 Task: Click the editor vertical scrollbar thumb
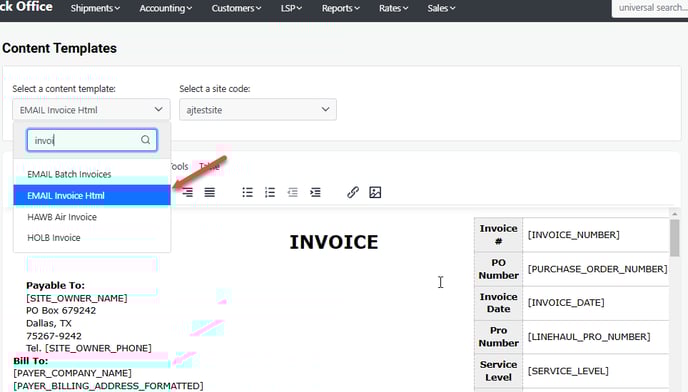coord(674,237)
